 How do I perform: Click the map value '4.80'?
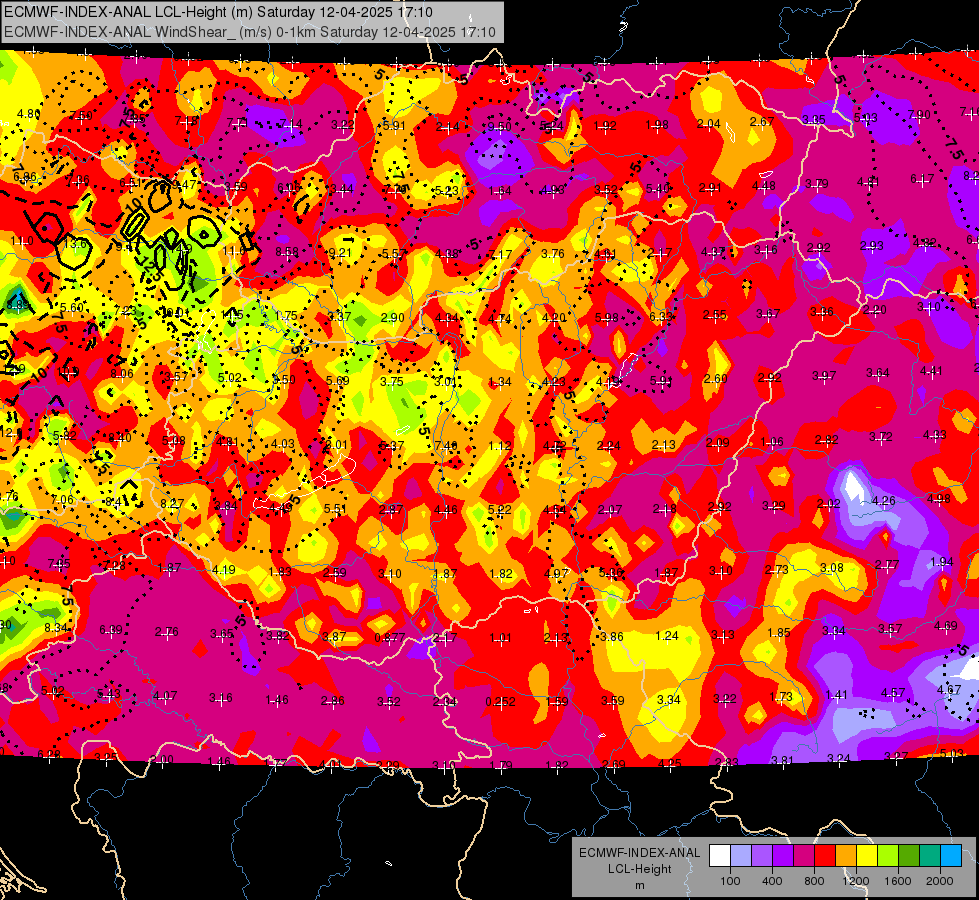tap(29, 114)
